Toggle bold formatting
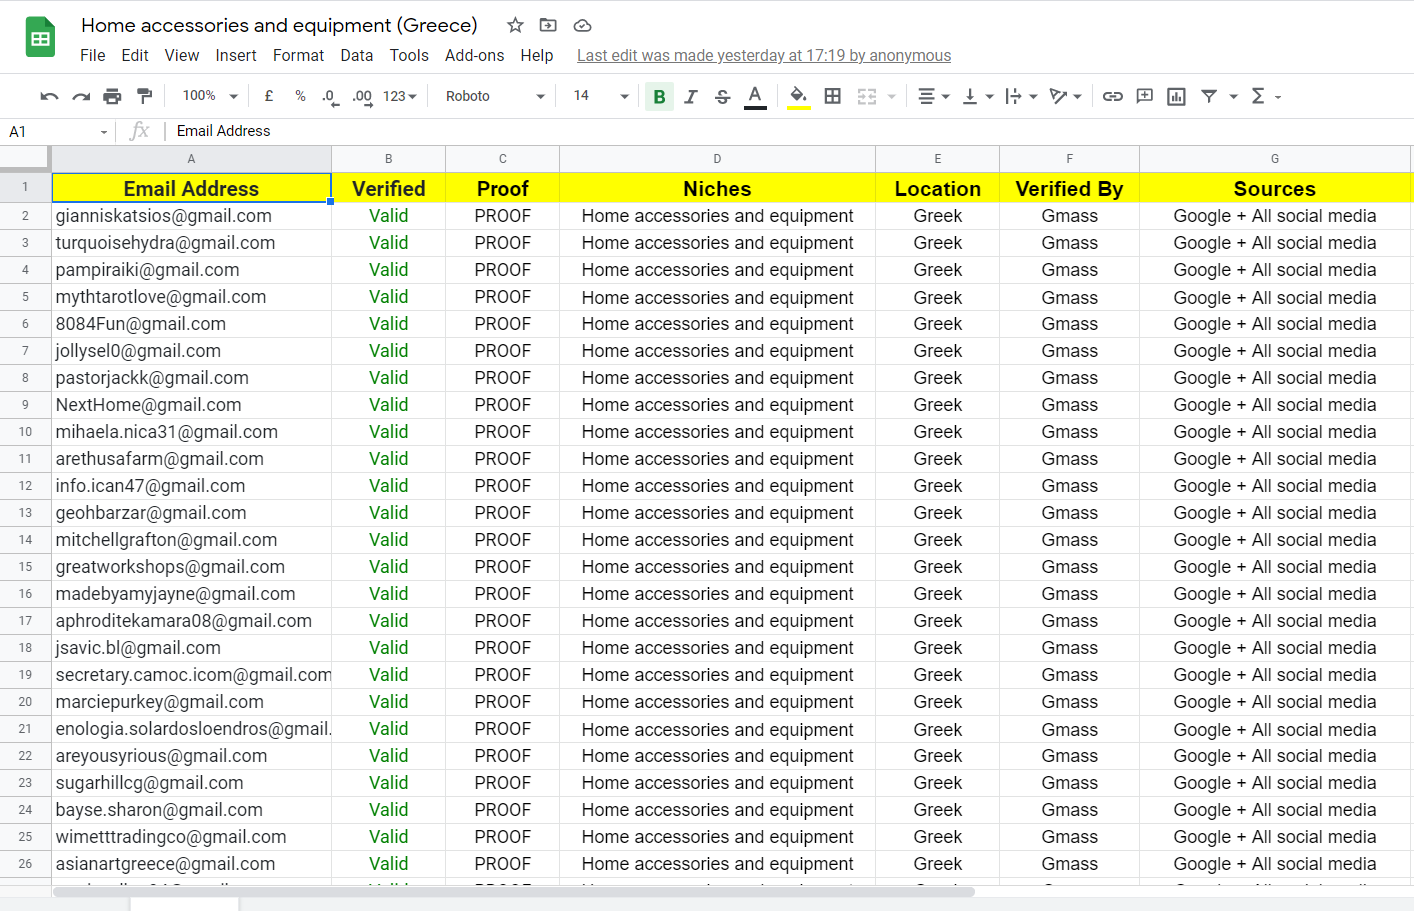Screen dimensions: 1414x911 (659, 96)
